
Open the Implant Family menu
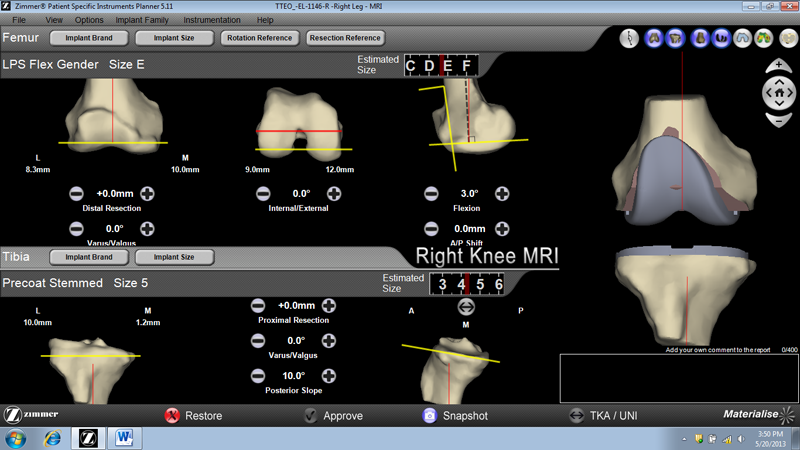[140, 20]
